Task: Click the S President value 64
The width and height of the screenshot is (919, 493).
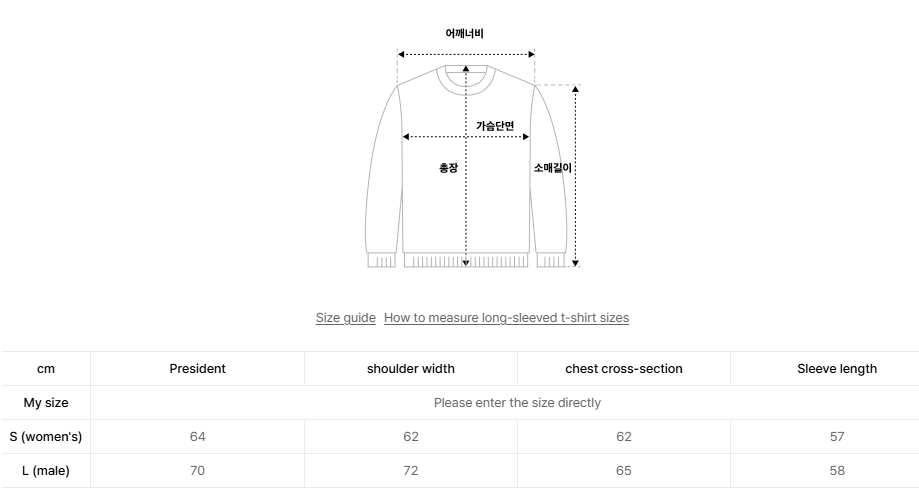Action: tap(197, 437)
